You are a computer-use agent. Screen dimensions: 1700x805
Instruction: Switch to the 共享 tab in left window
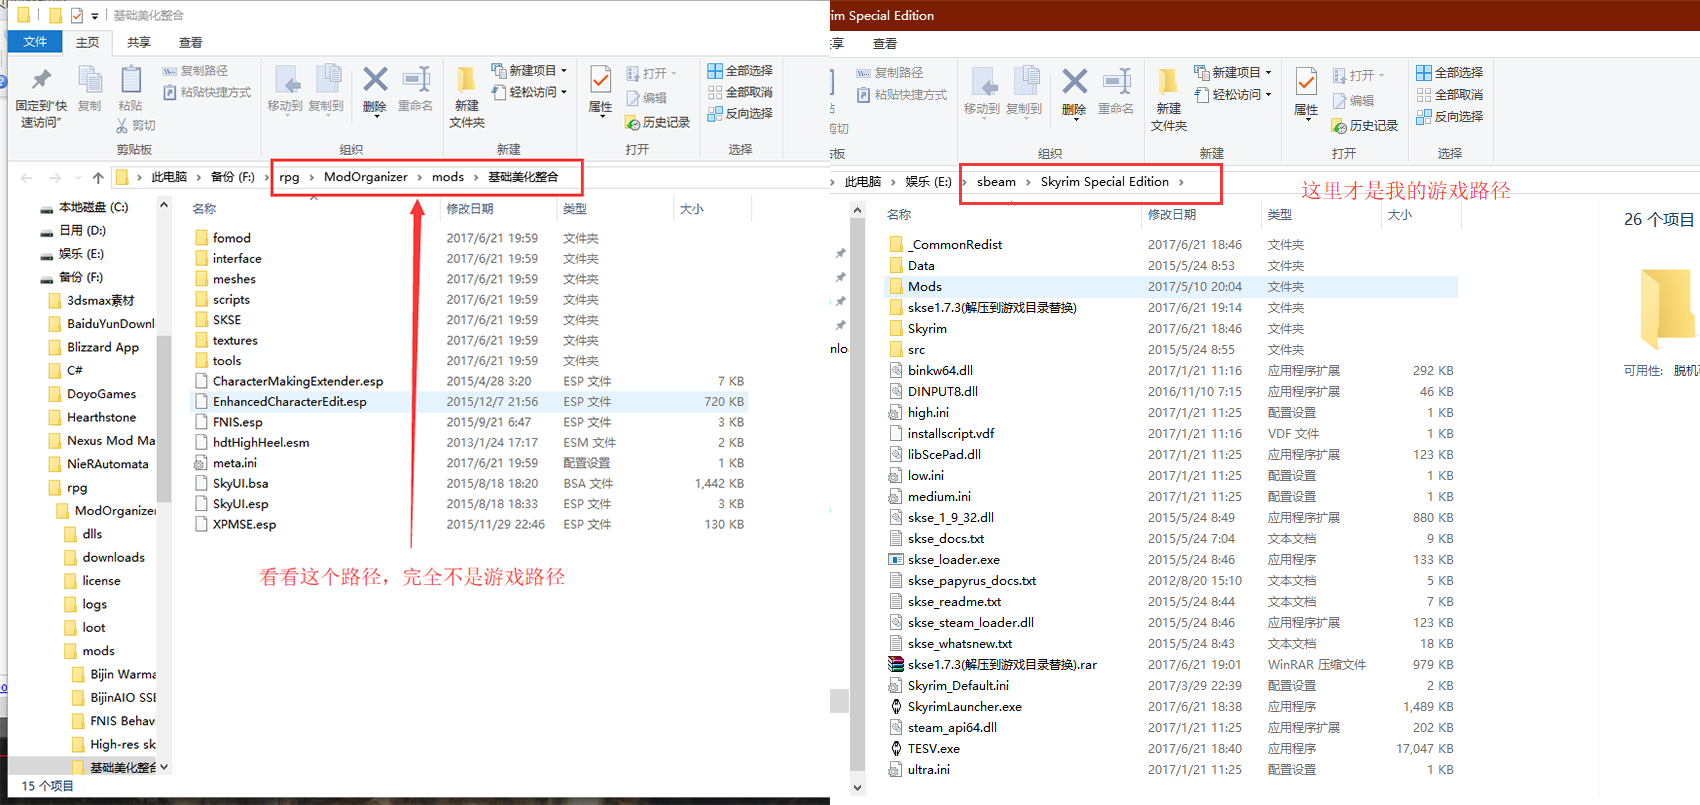[x=139, y=42]
